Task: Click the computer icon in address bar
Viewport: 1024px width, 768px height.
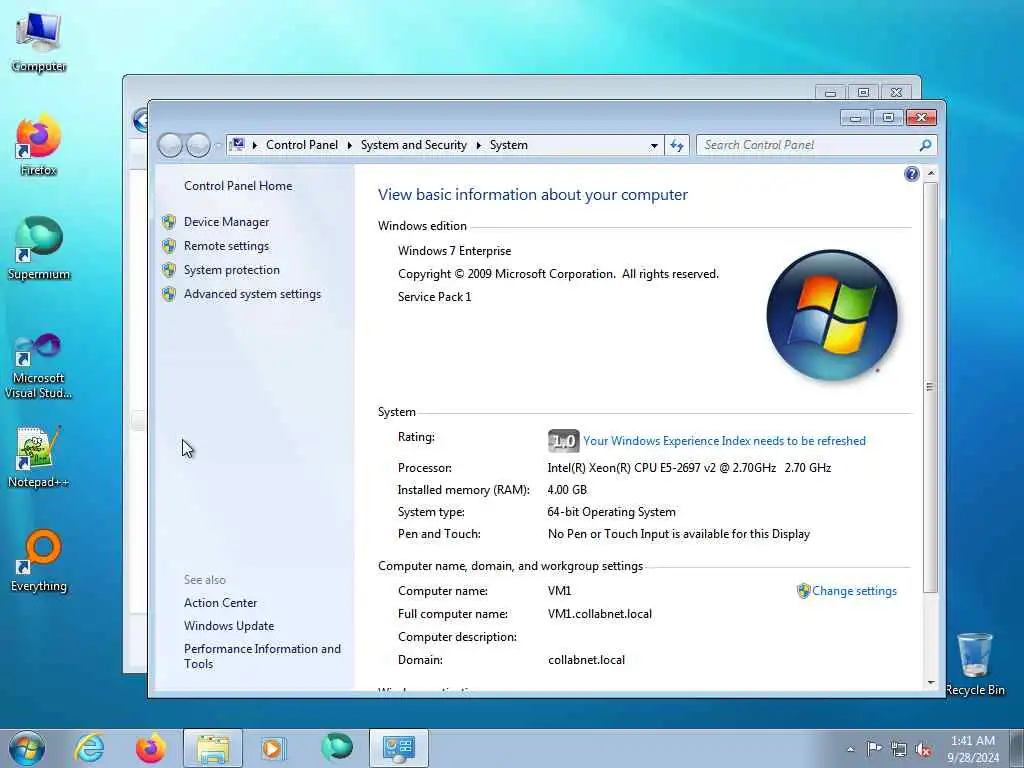Action: click(238, 144)
